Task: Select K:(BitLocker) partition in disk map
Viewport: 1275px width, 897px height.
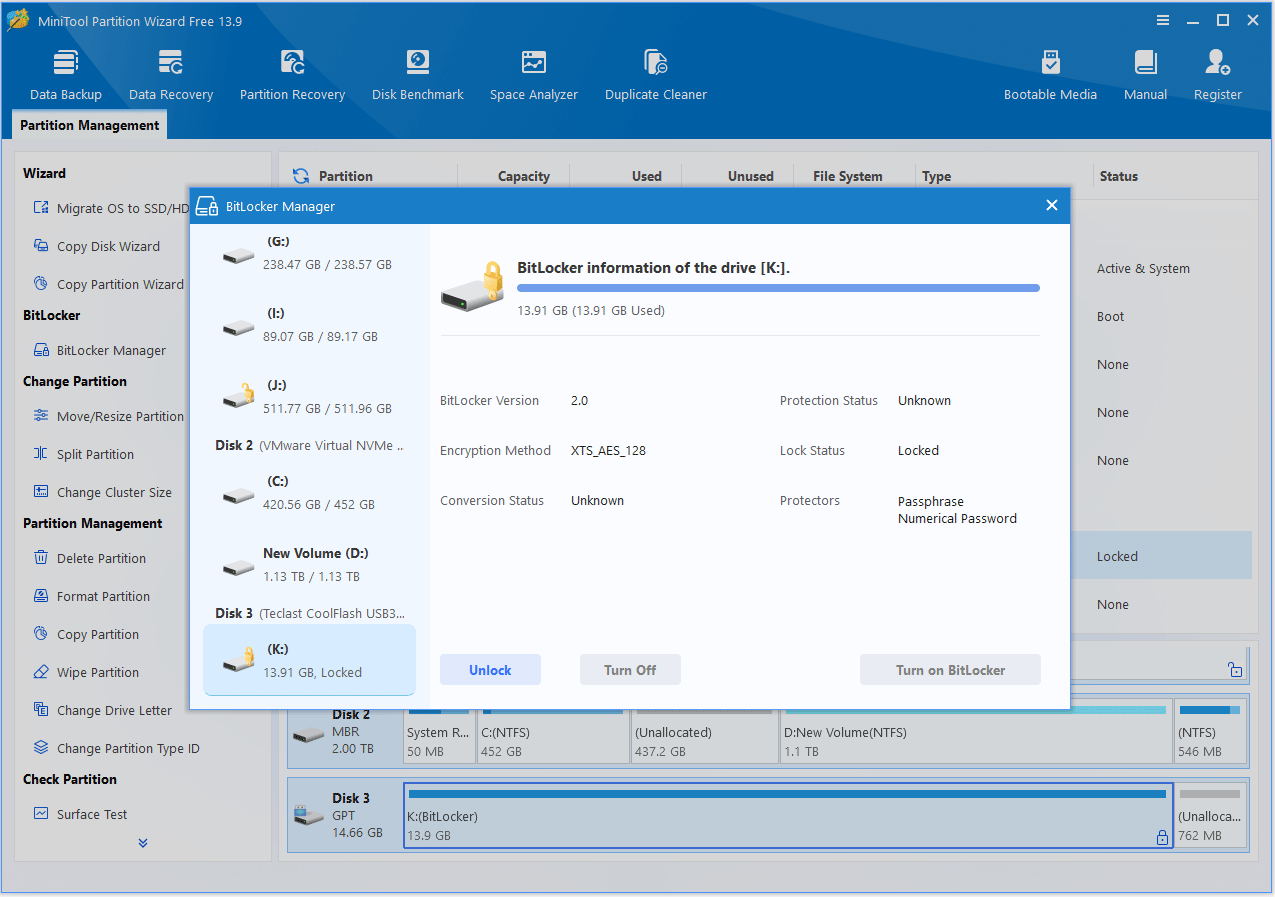Action: click(x=788, y=815)
